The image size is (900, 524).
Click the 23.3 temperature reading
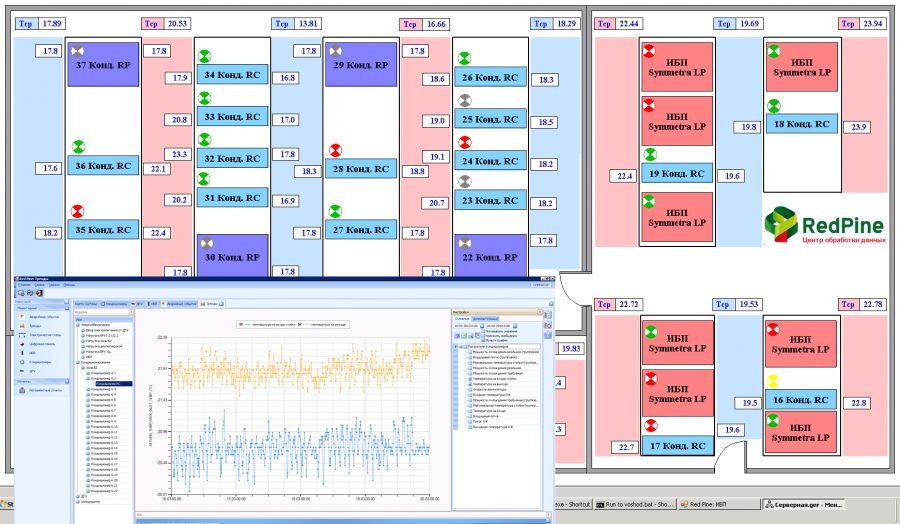click(x=179, y=154)
